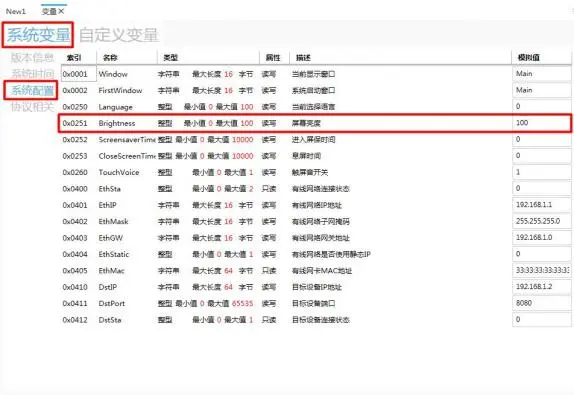Edit the TouchVoice simulated value field
Screen dimensions: 574x395
click(542, 172)
